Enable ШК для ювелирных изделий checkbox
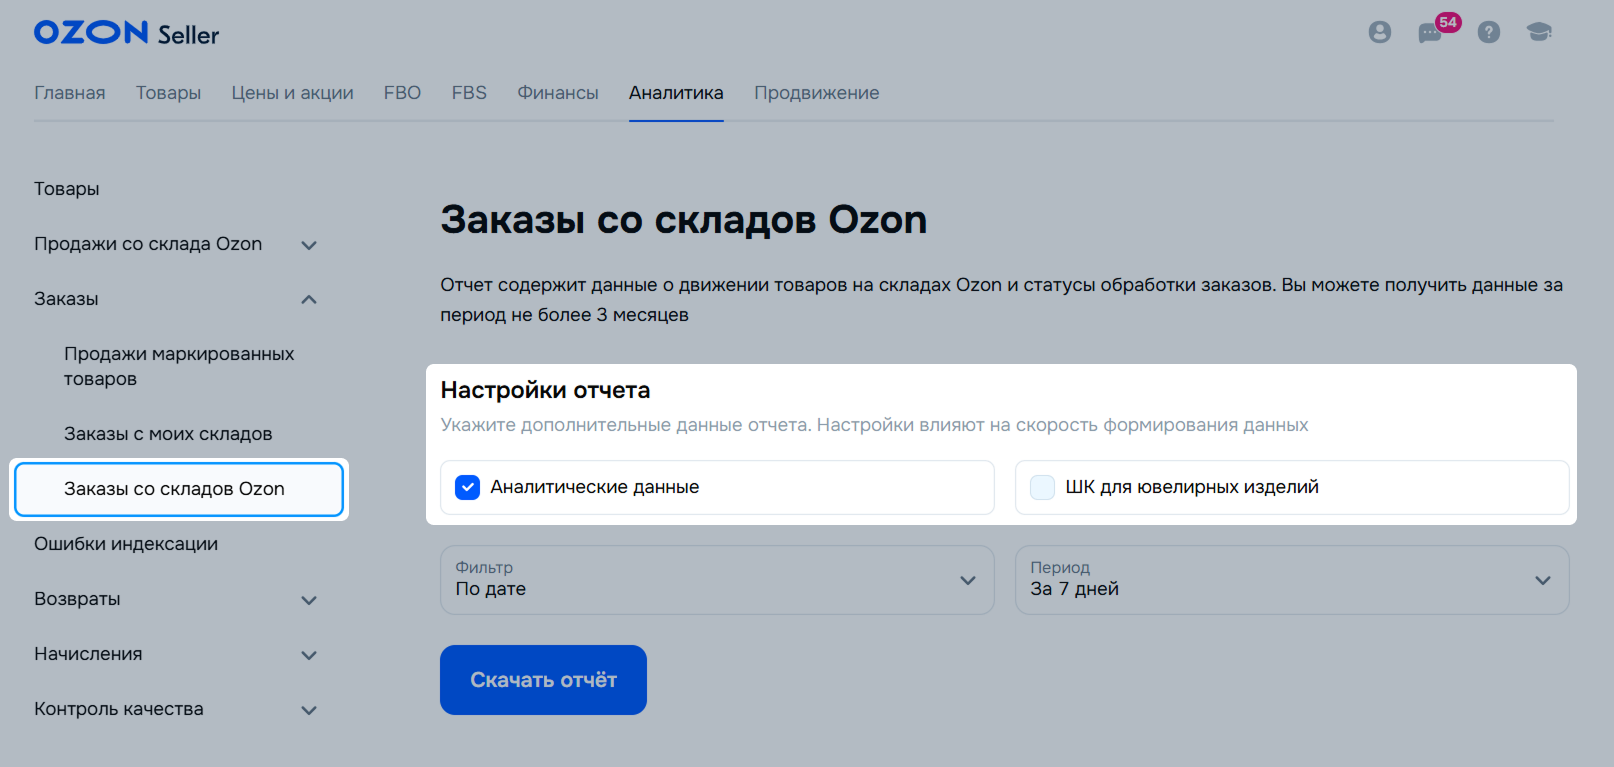The image size is (1614, 767). click(1042, 487)
